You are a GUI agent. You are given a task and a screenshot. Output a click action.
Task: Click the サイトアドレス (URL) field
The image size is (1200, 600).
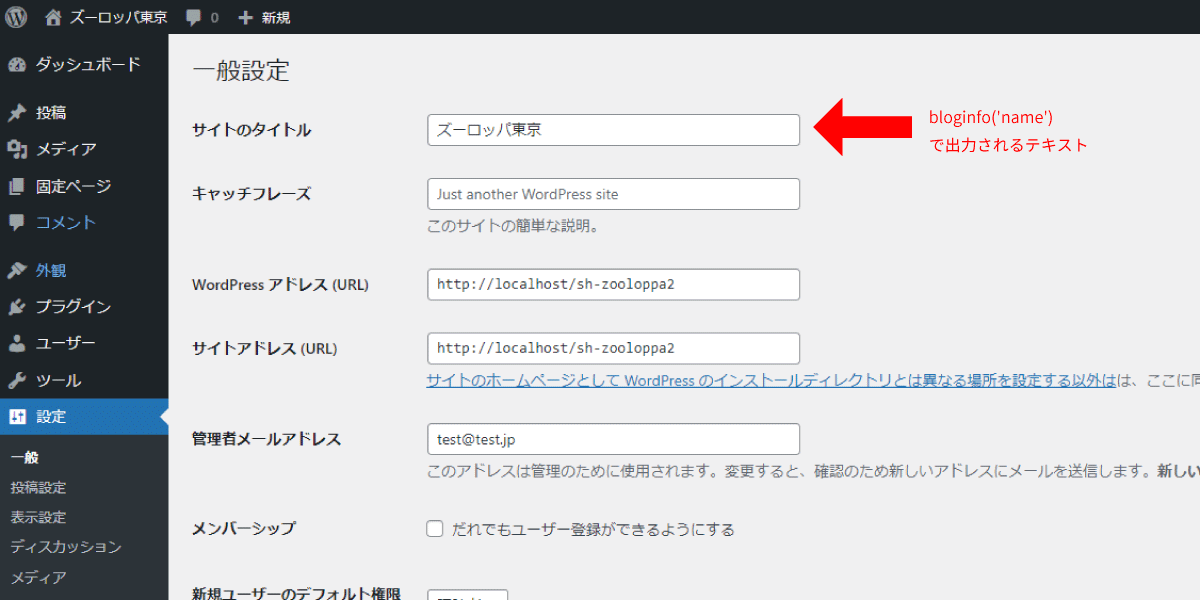[613, 348]
